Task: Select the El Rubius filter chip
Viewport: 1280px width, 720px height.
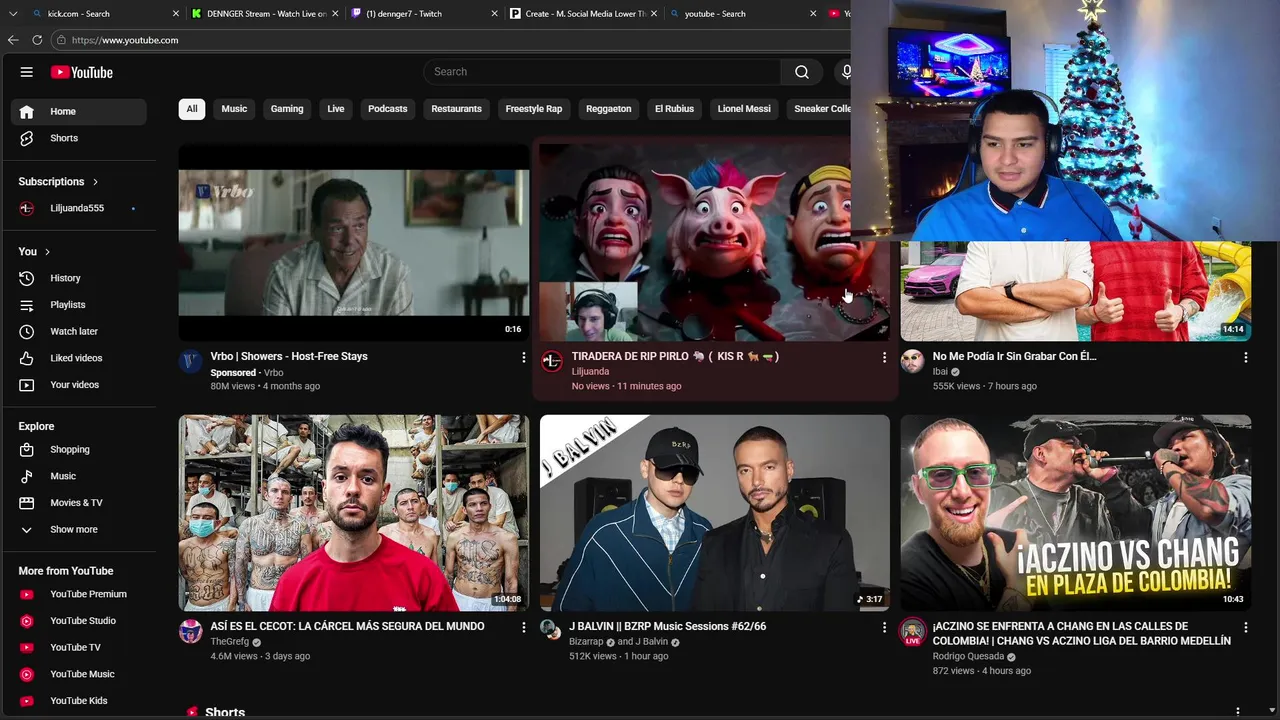Action: click(x=674, y=109)
